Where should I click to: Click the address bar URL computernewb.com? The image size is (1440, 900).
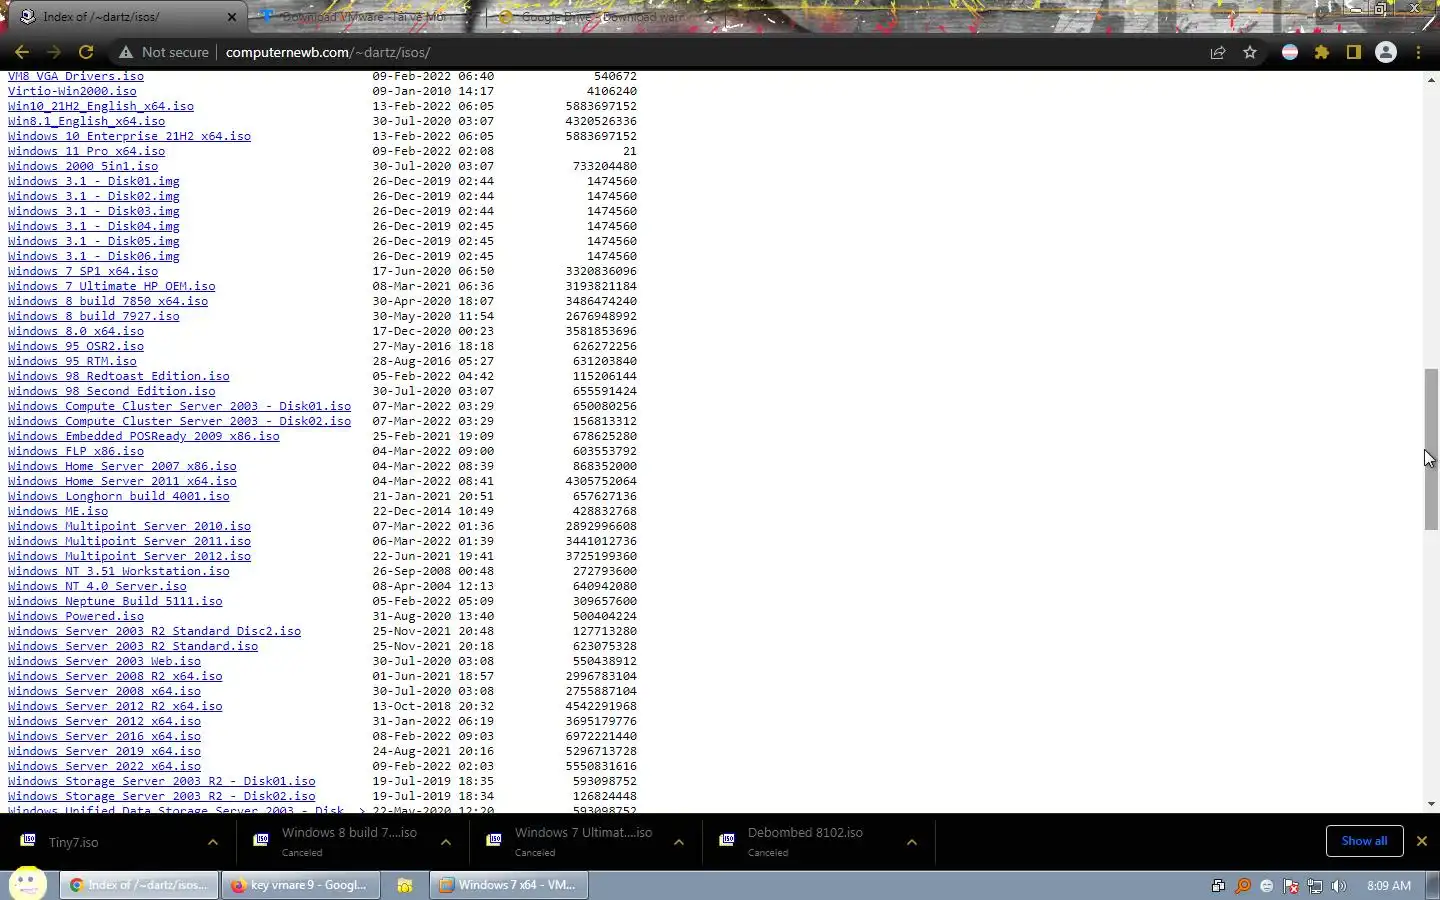[x=327, y=52]
